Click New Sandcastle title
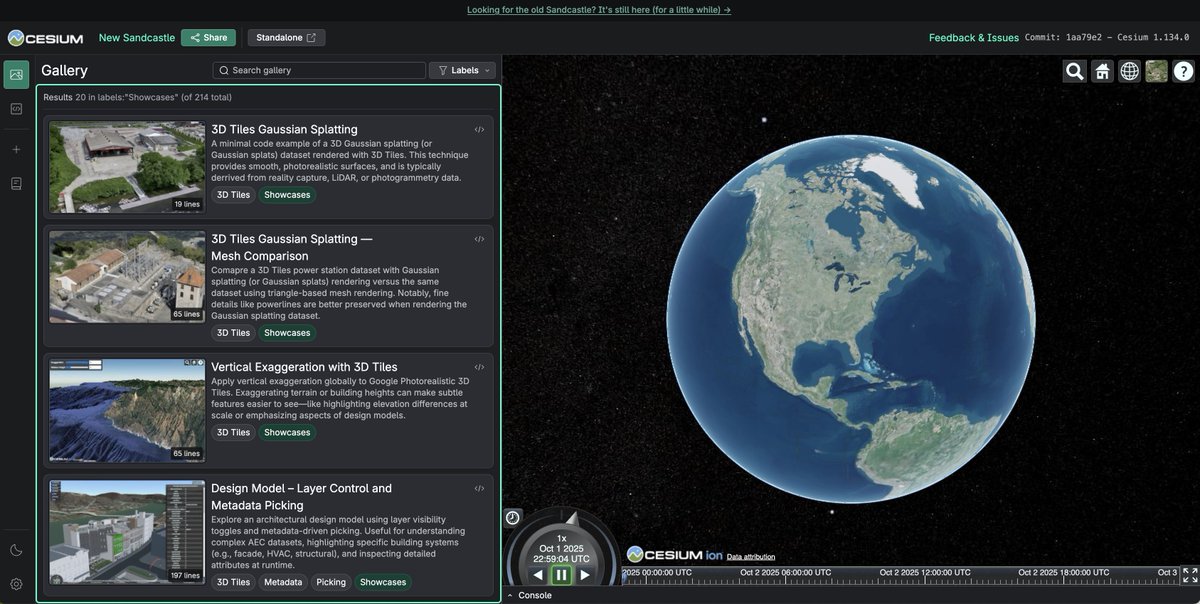The image size is (1200, 604). (x=137, y=38)
